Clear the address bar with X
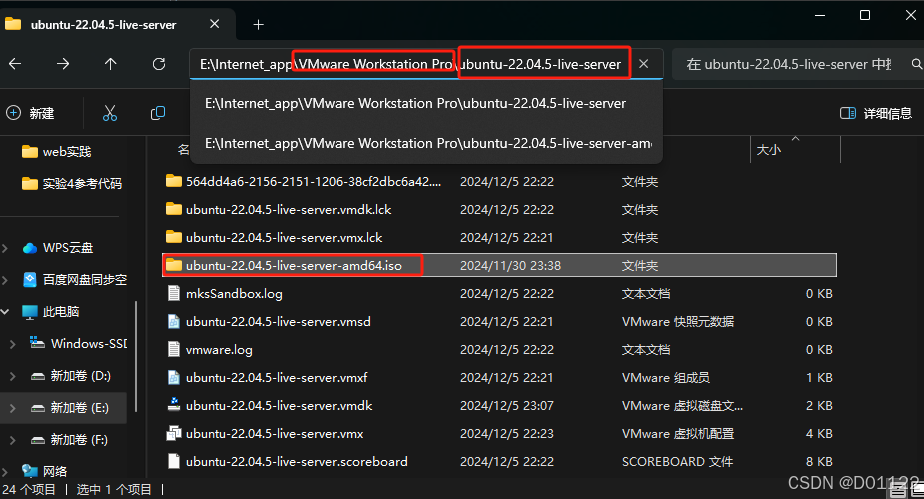The height and width of the screenshot is (499, 924). pos(644,64)
